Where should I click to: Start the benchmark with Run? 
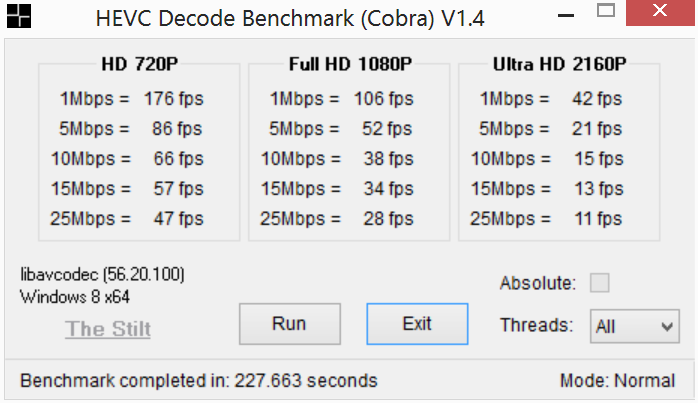(289, 324)
